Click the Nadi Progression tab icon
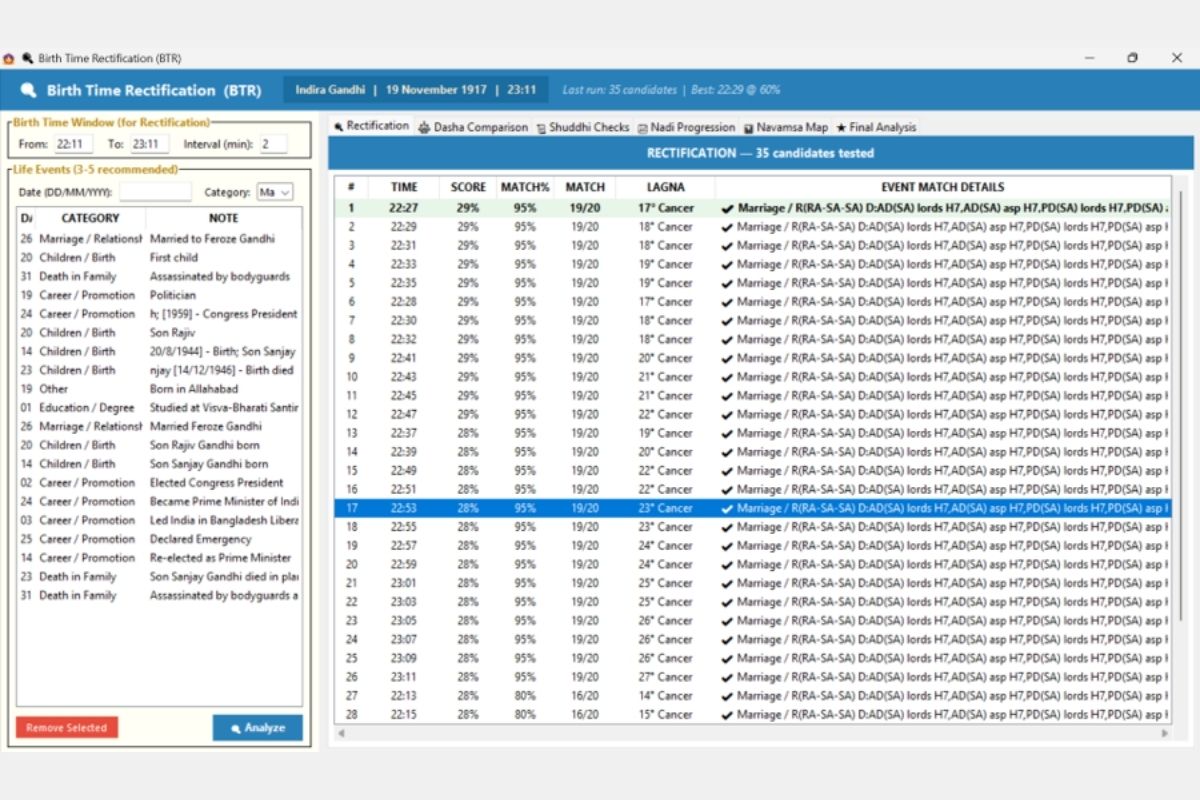This screenshot has height=800, width=1200. click(642, 127)
